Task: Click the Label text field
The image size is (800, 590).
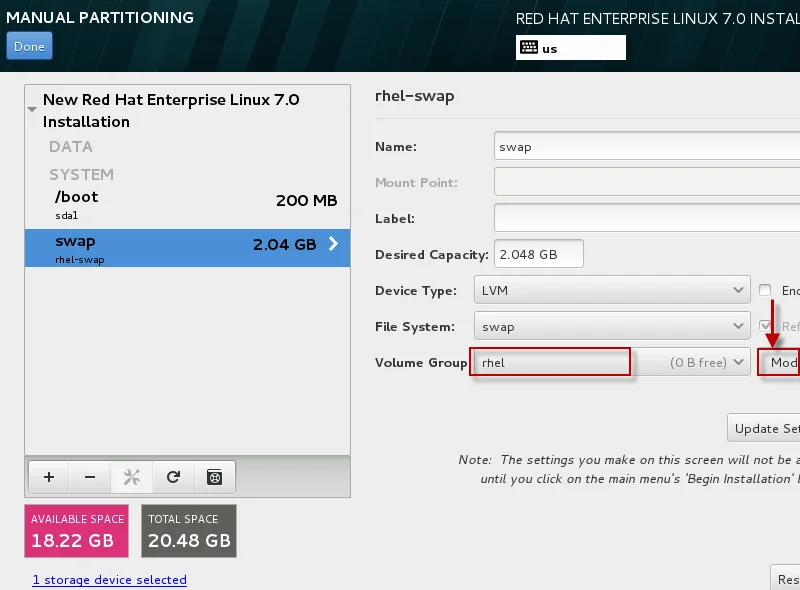Action: click(x=646, y=218)
